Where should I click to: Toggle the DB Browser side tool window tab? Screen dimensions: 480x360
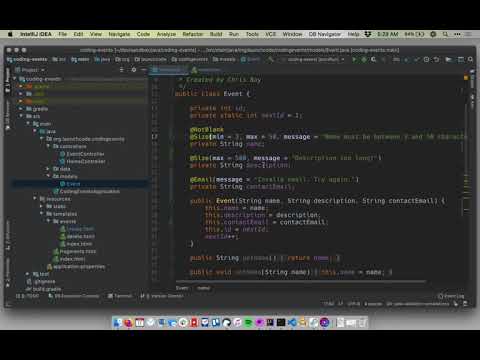click(7, 115)
